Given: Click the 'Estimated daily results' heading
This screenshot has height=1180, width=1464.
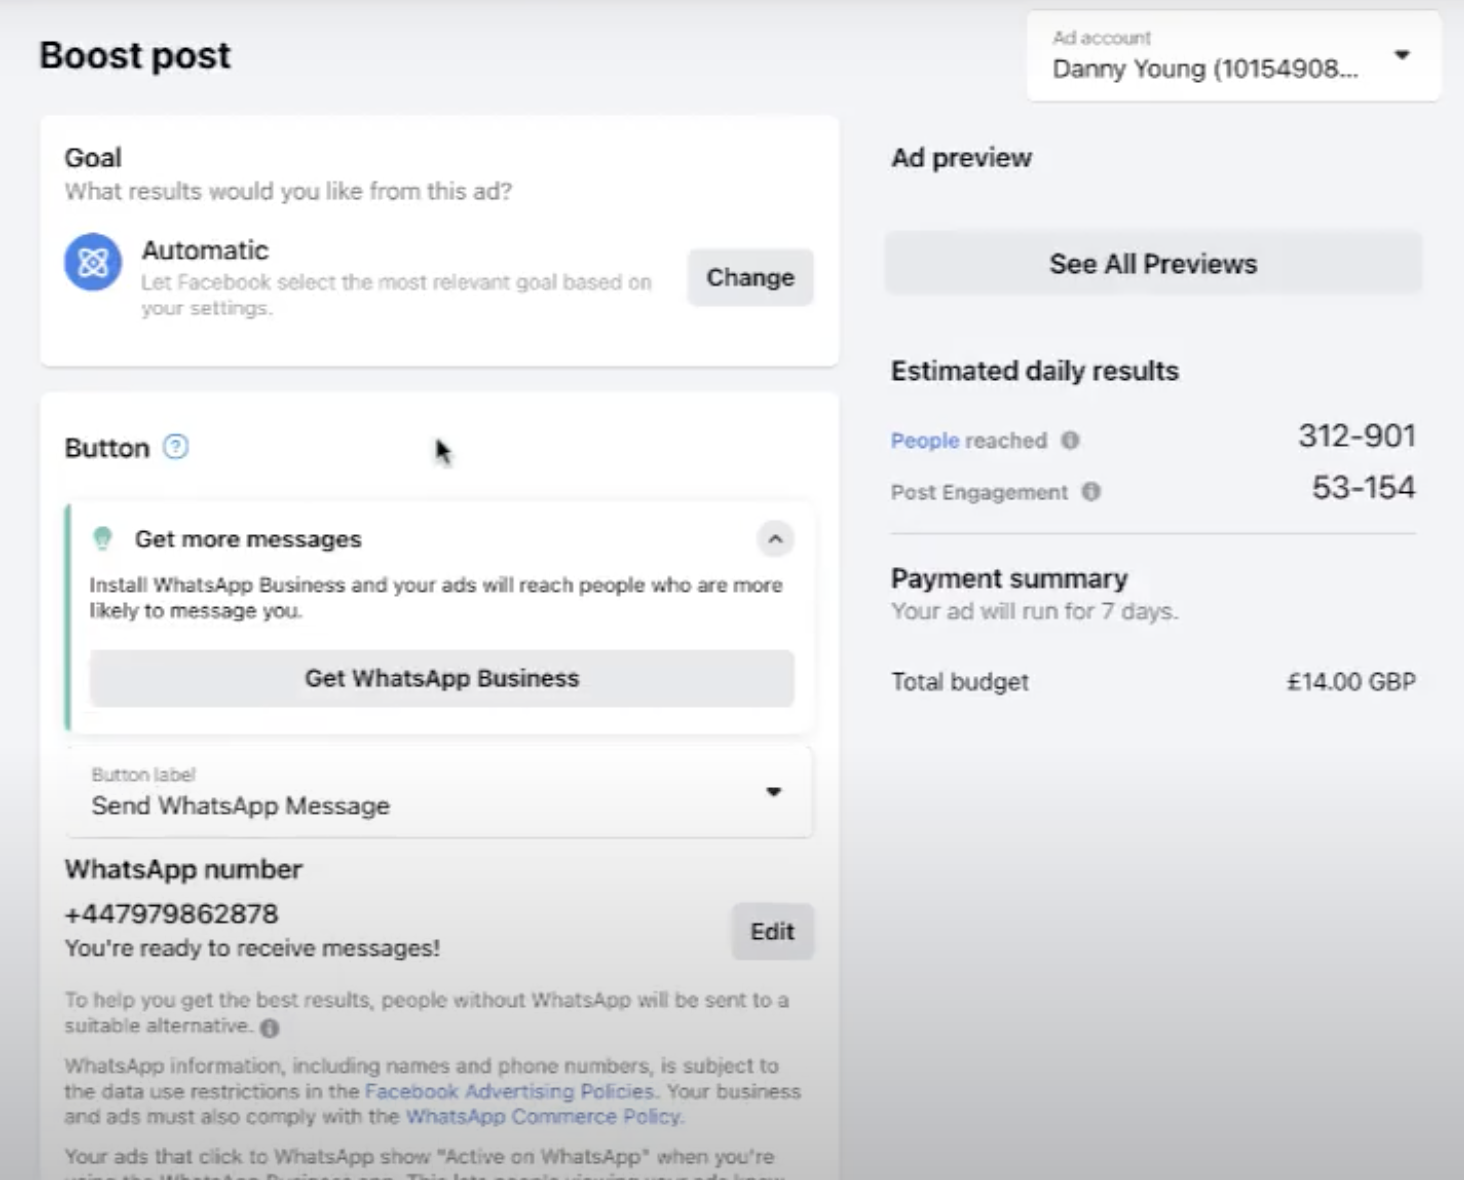Looking at the screenshot, I should tap(1035, 371).
